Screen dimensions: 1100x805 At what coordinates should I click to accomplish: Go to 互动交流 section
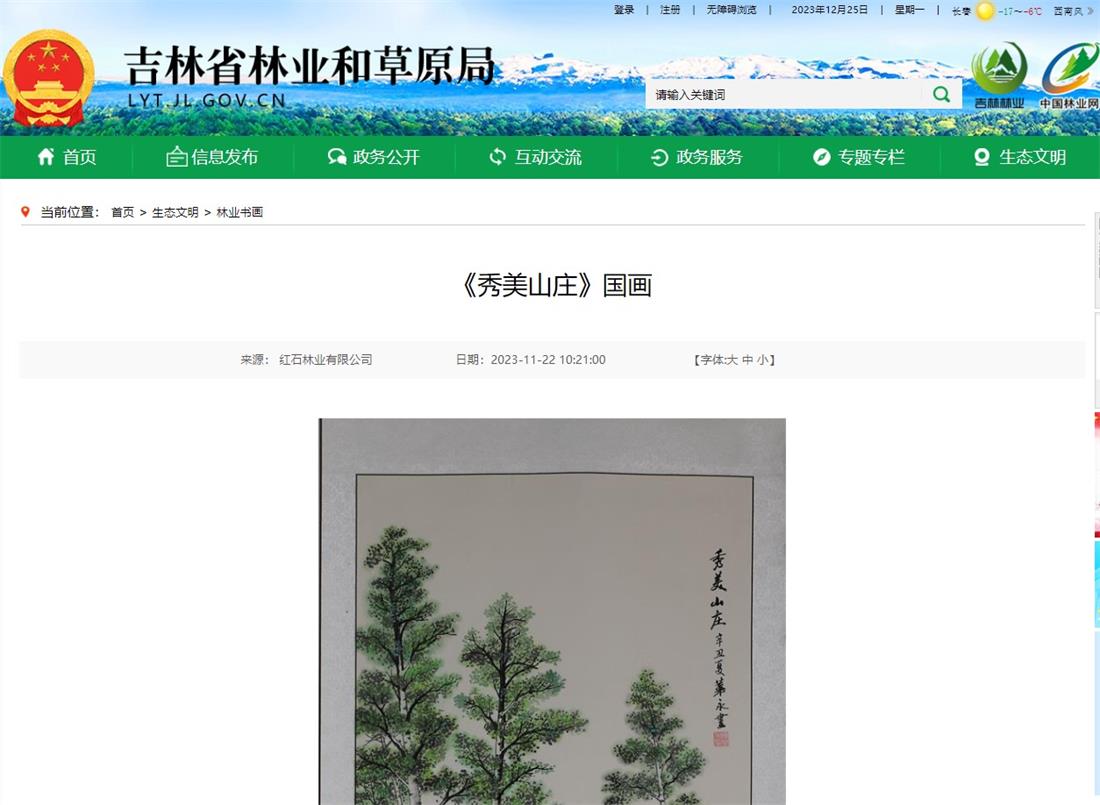pos(535,157)
